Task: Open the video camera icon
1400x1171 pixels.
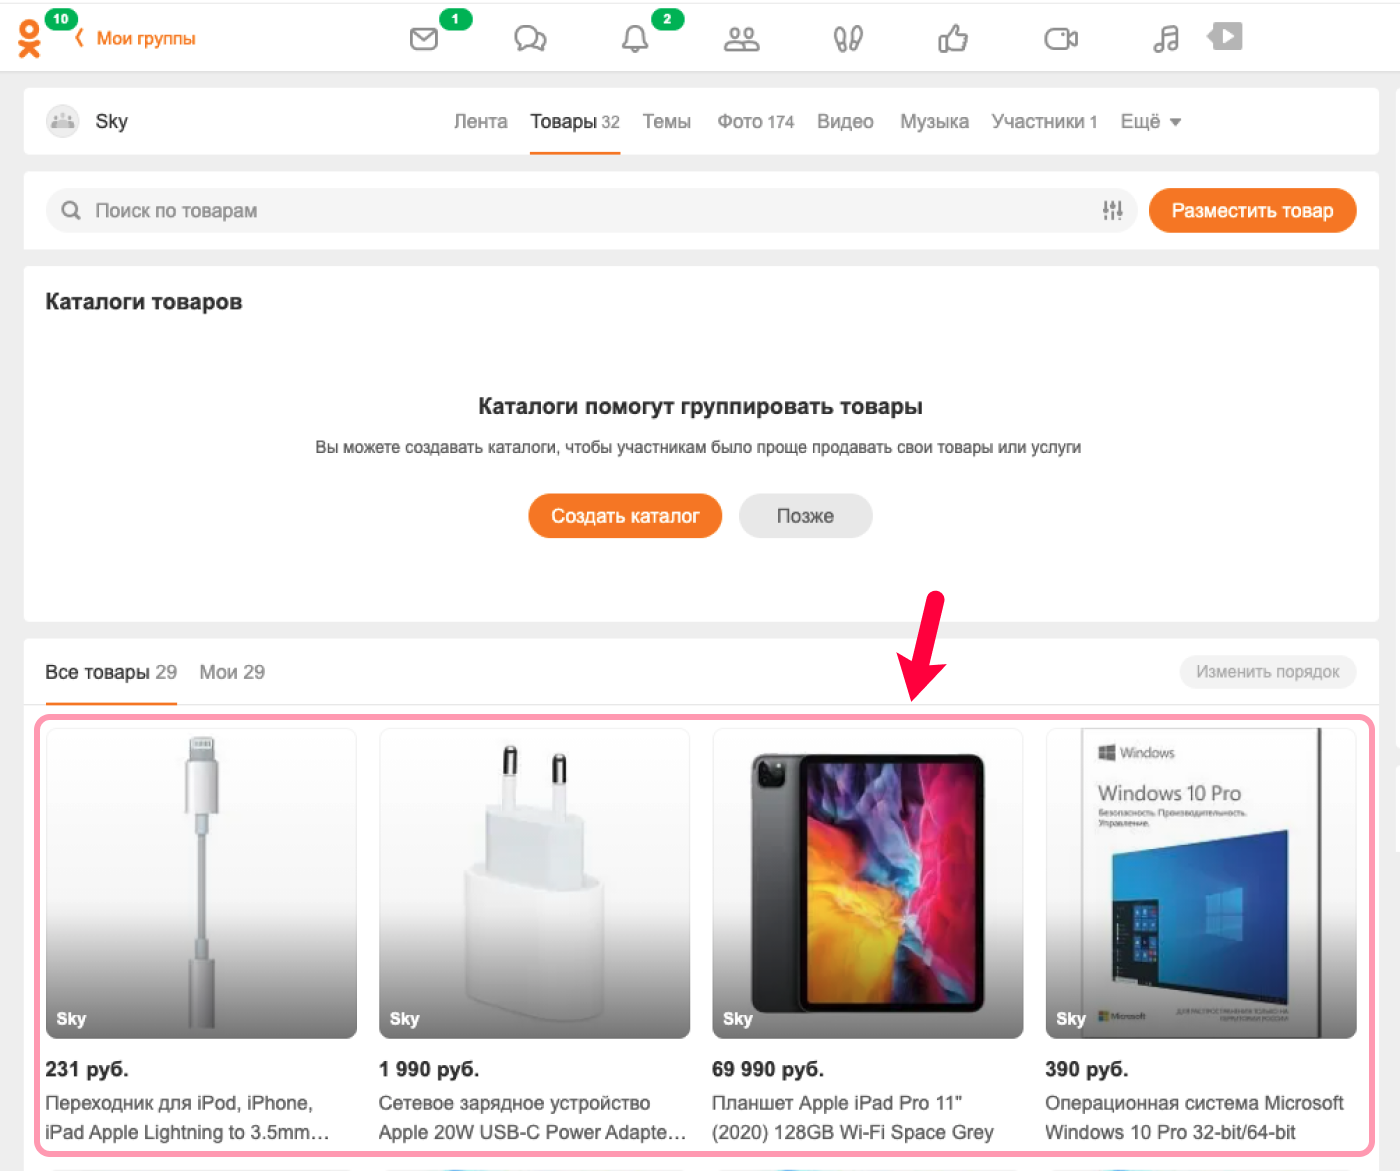Action: [1061, 39]
